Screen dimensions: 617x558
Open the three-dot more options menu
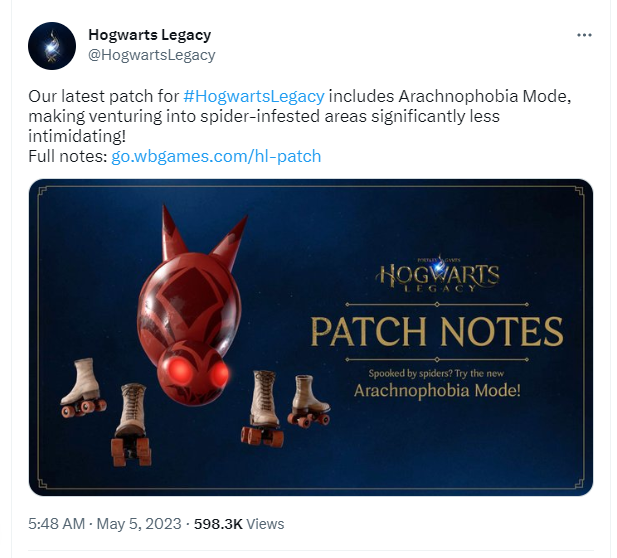coord(584,35)
